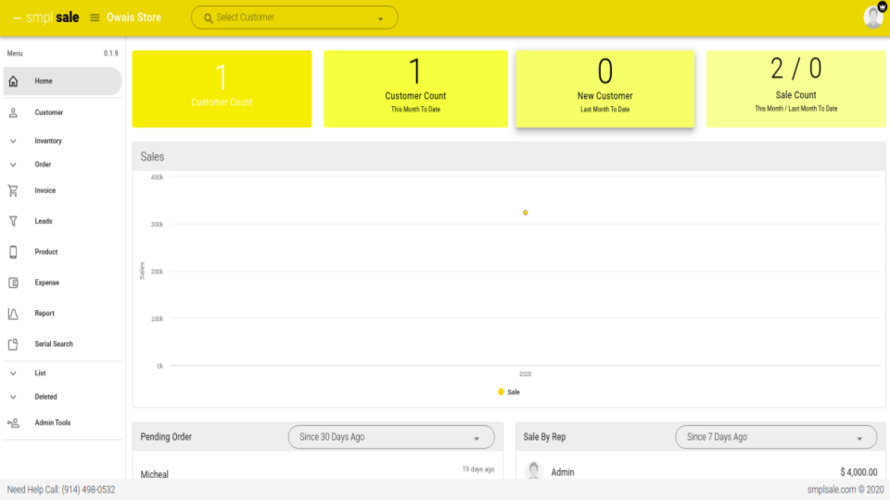Click the Admin Tools user icon
Image resolution: width=890 pixels, height=500 pixels.
tap(13, 423)
